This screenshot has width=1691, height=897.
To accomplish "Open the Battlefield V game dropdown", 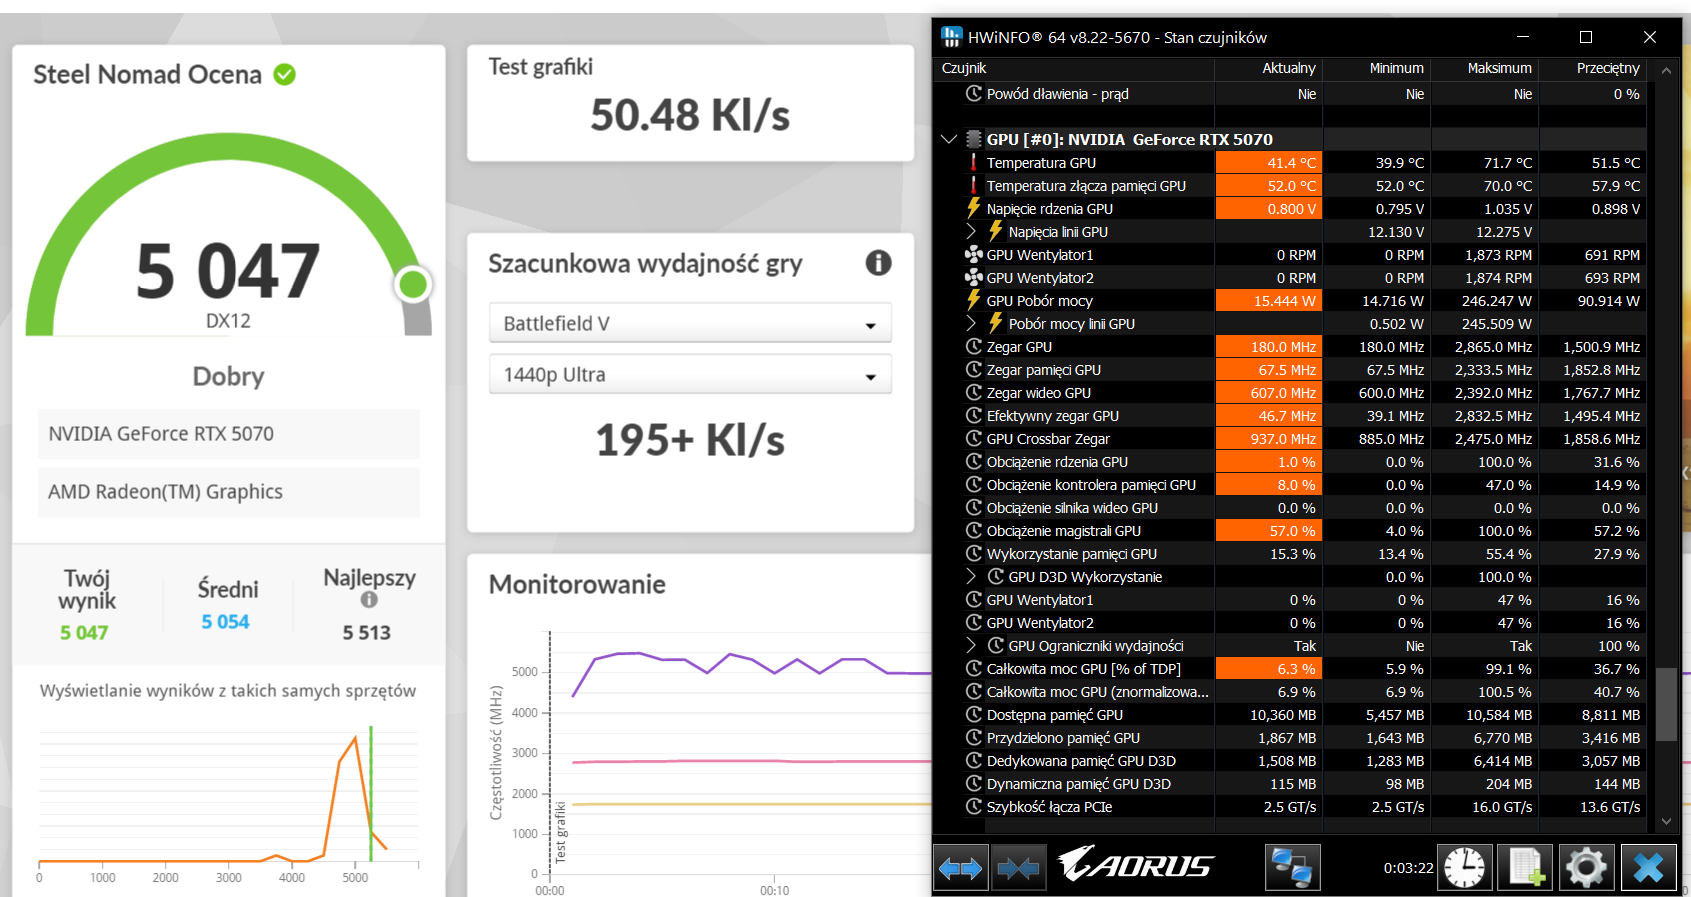I will click(690, 324).
